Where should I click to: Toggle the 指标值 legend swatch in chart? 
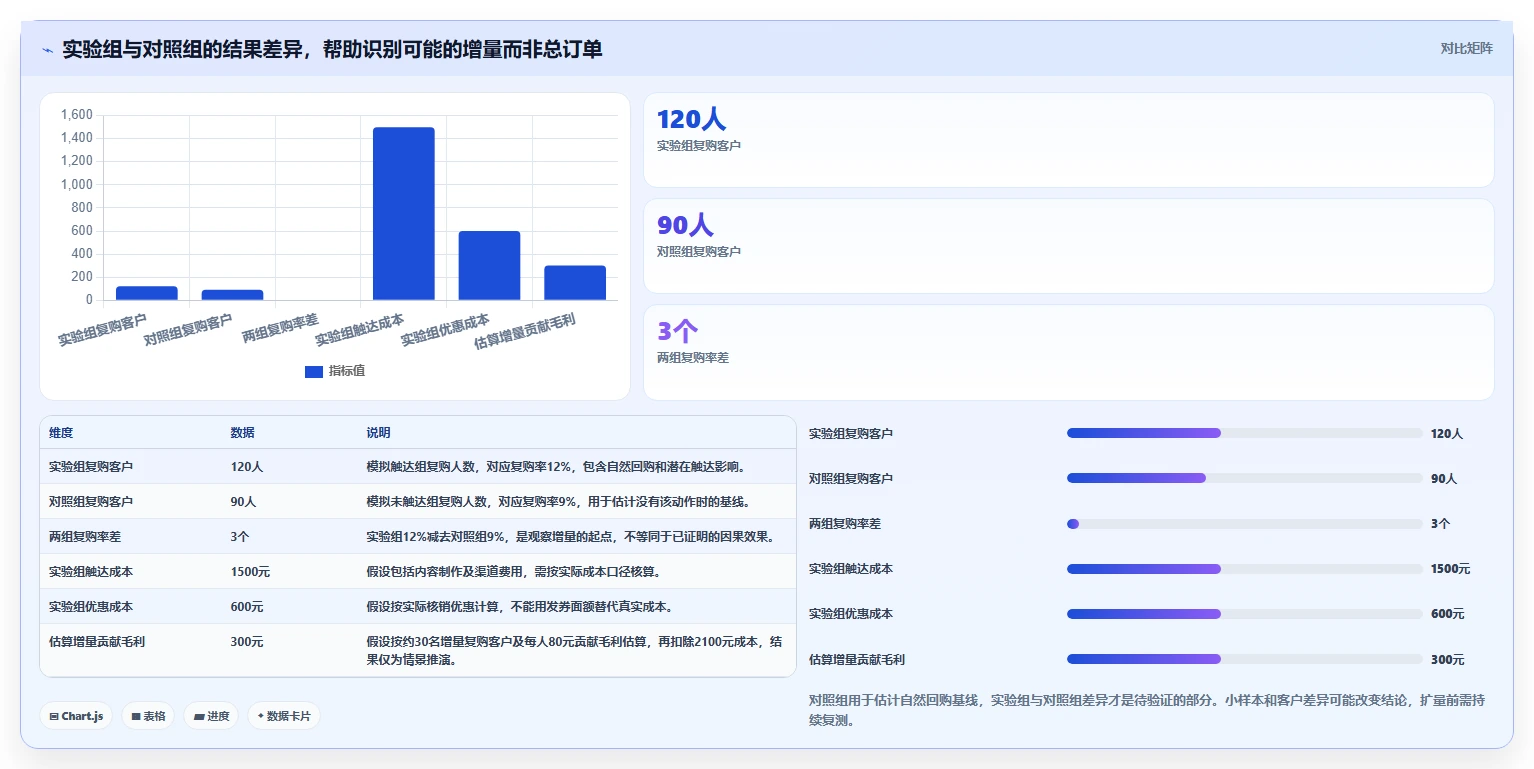pyautogui.click(x=314, y=371)
